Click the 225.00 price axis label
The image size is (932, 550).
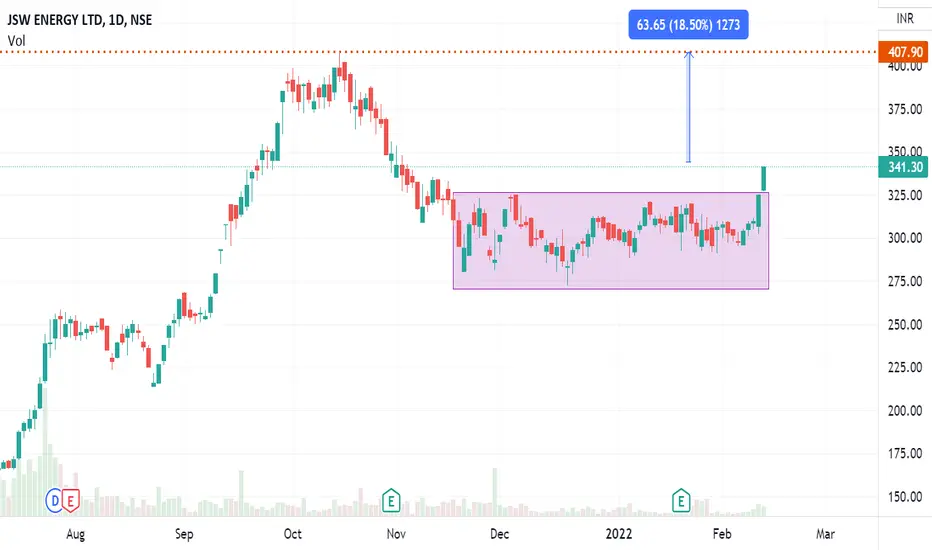[x=905, y=367]
